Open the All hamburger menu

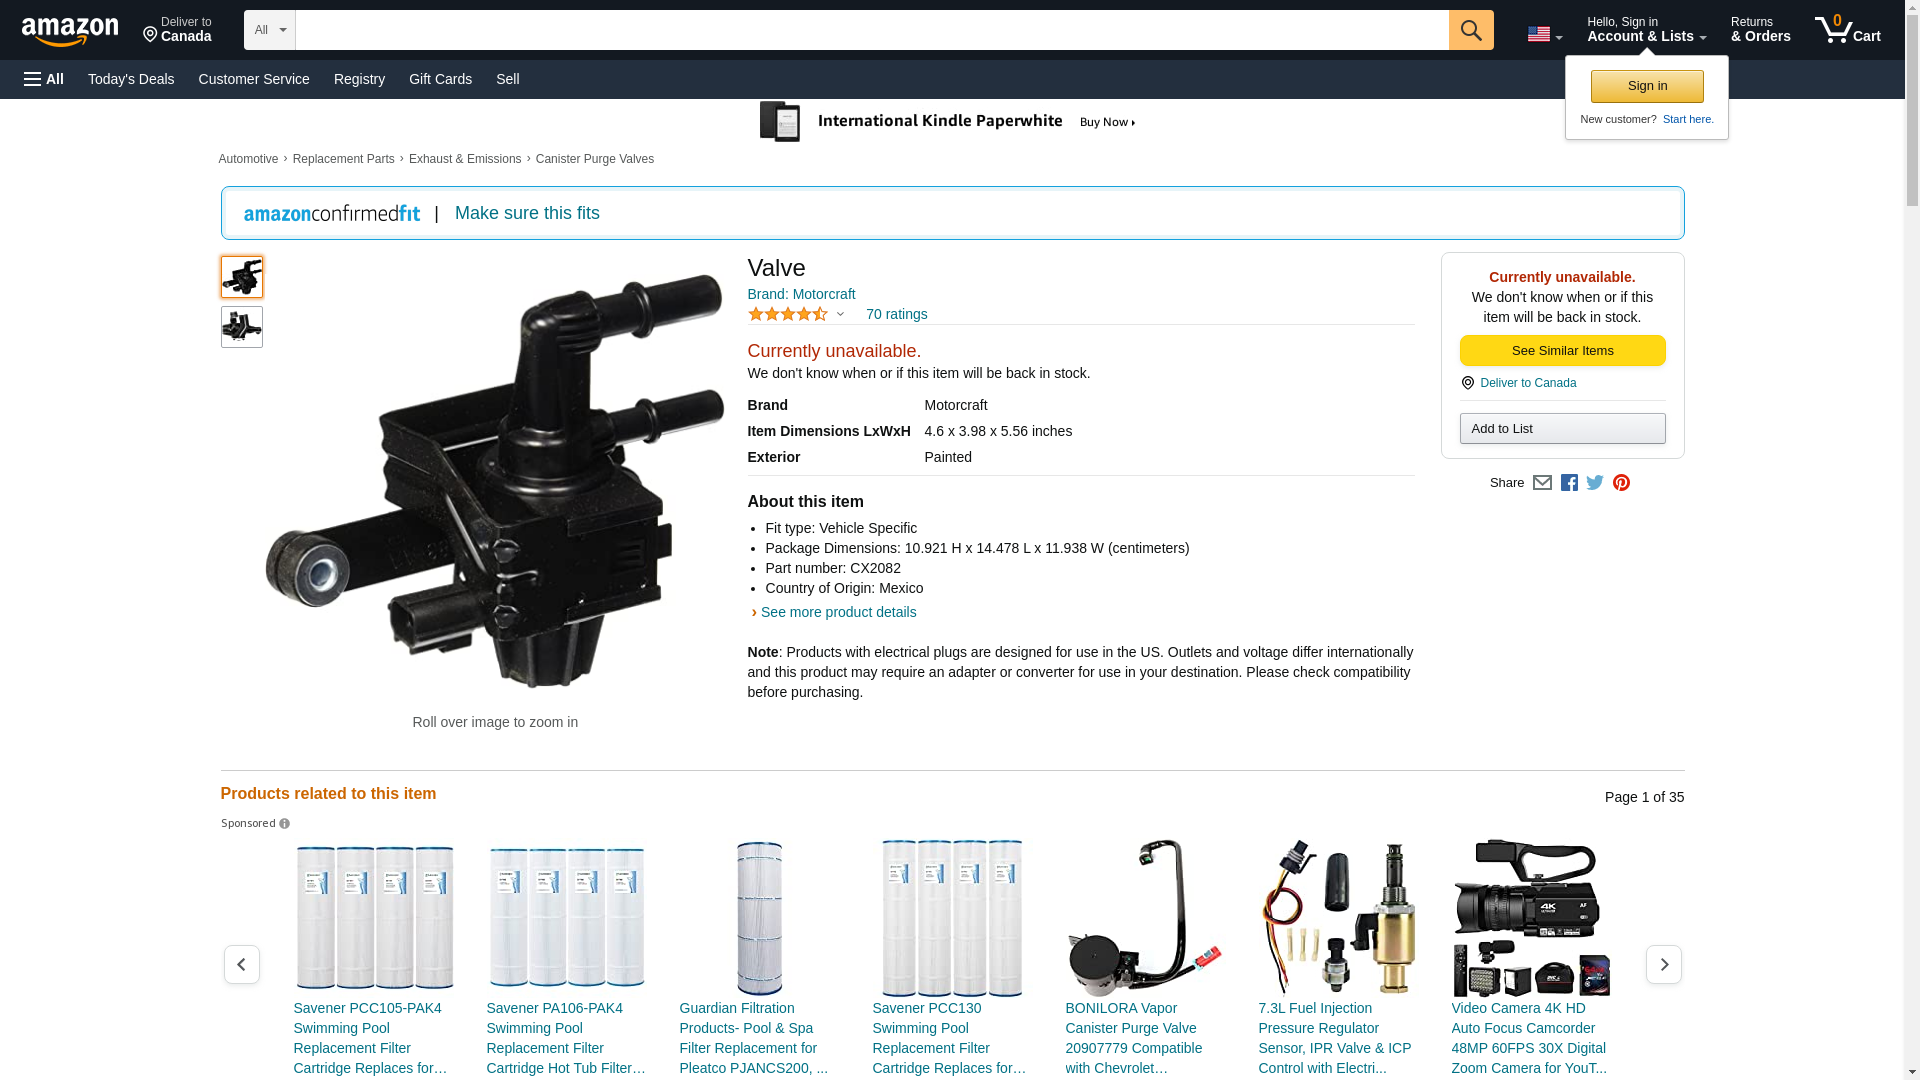pos(44,79)
